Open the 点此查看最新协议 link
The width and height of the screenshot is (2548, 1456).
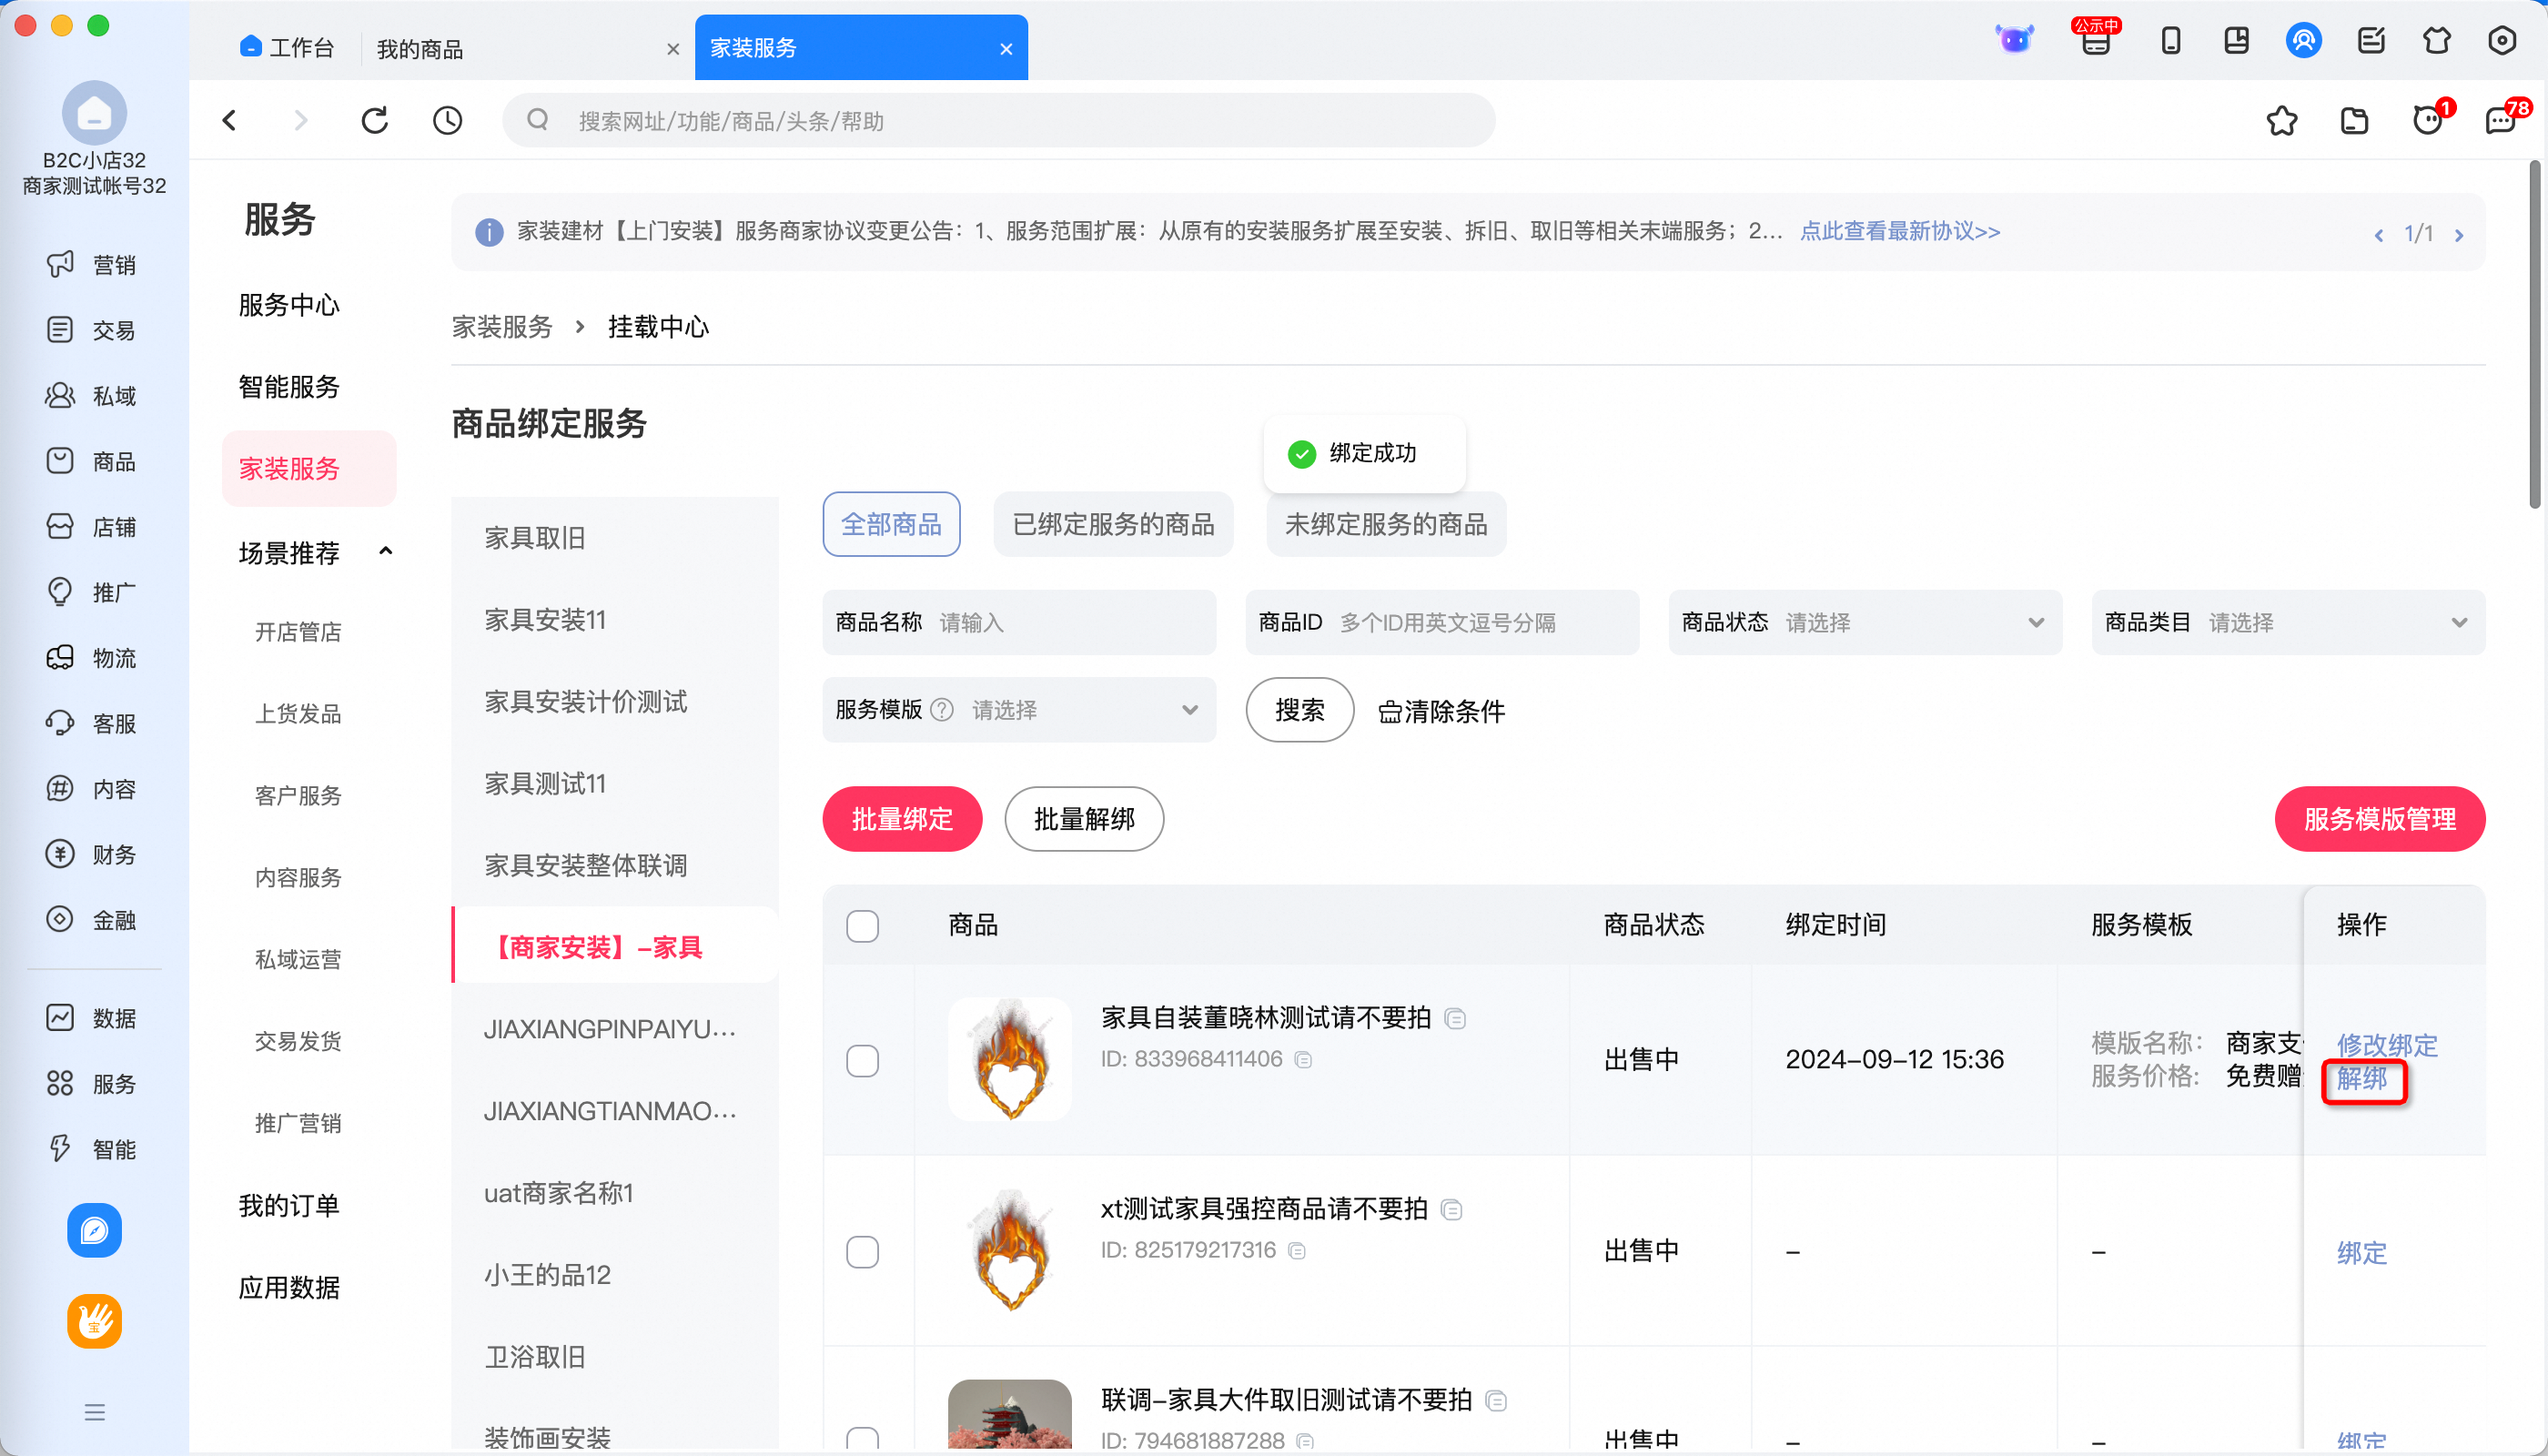(1900, 231)
